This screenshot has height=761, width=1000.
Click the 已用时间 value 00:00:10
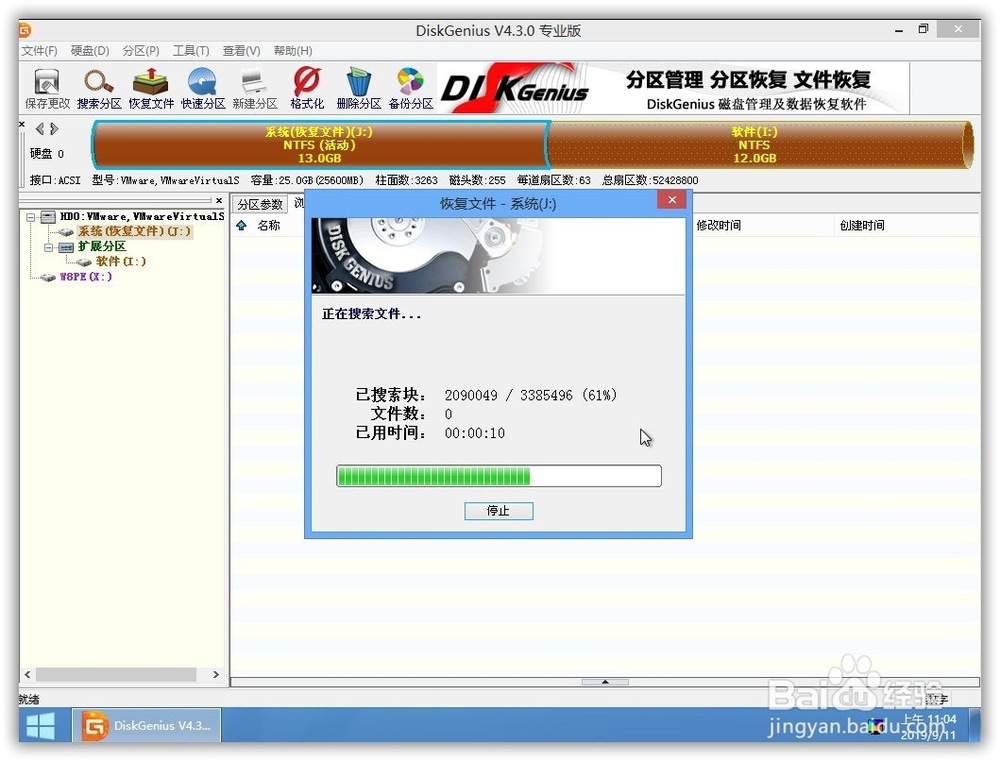(x=475, y=434)
